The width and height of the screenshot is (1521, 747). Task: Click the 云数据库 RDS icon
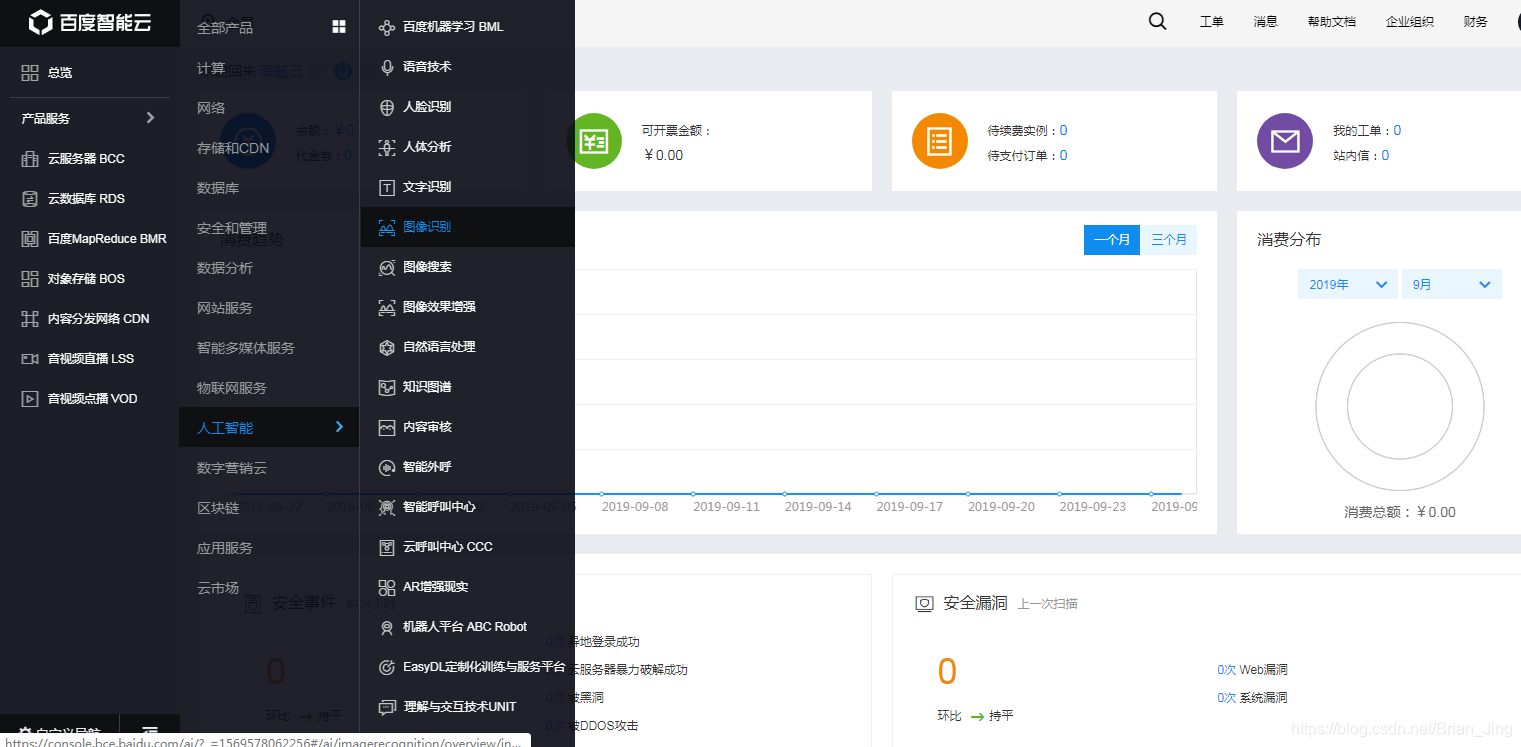tap(30, 199)
